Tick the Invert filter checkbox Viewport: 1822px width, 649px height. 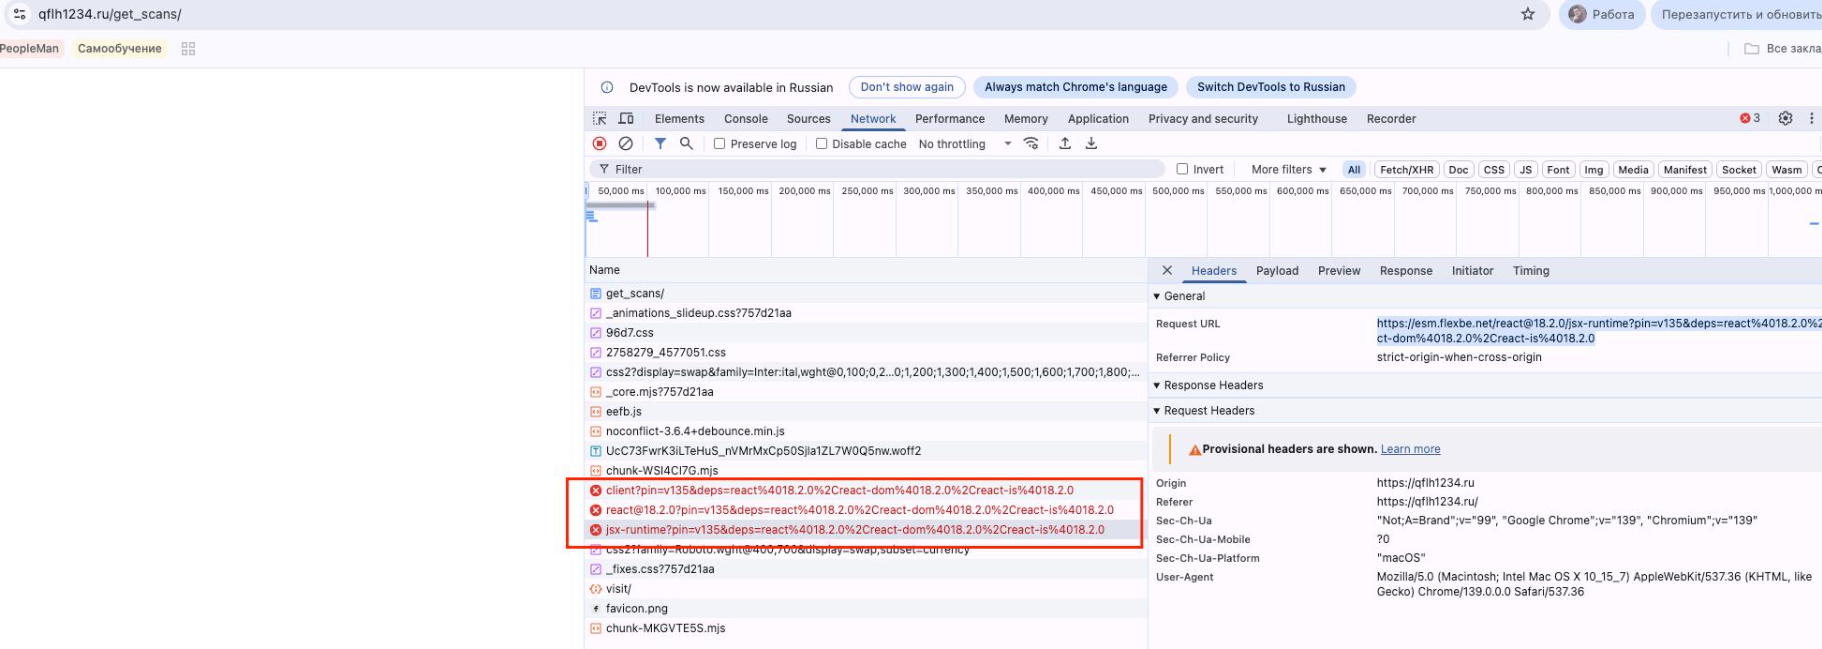(1182, 169)
